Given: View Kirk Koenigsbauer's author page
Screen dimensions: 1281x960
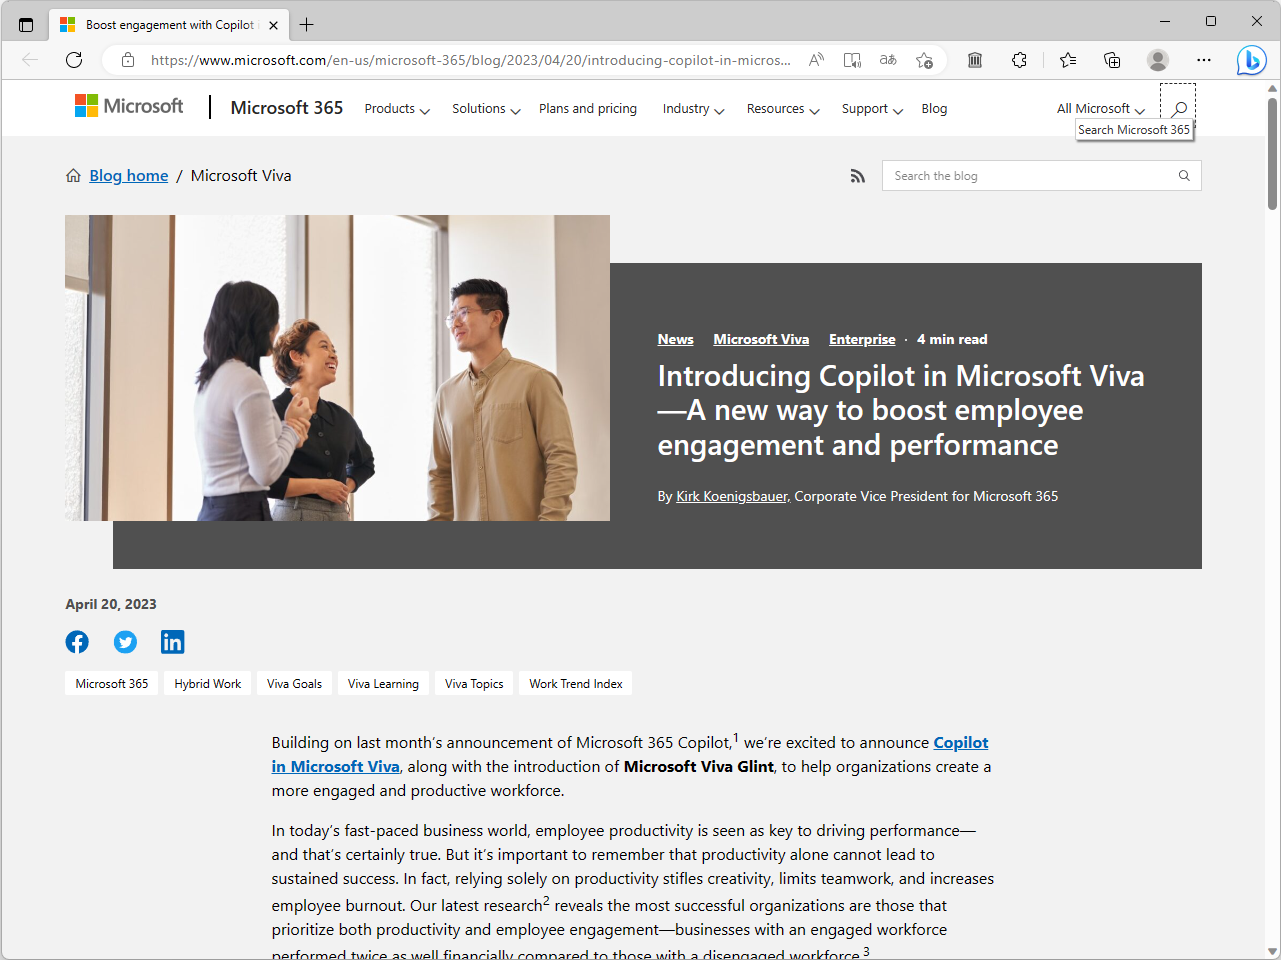Looking at the screenshot, I should (731, 495).
